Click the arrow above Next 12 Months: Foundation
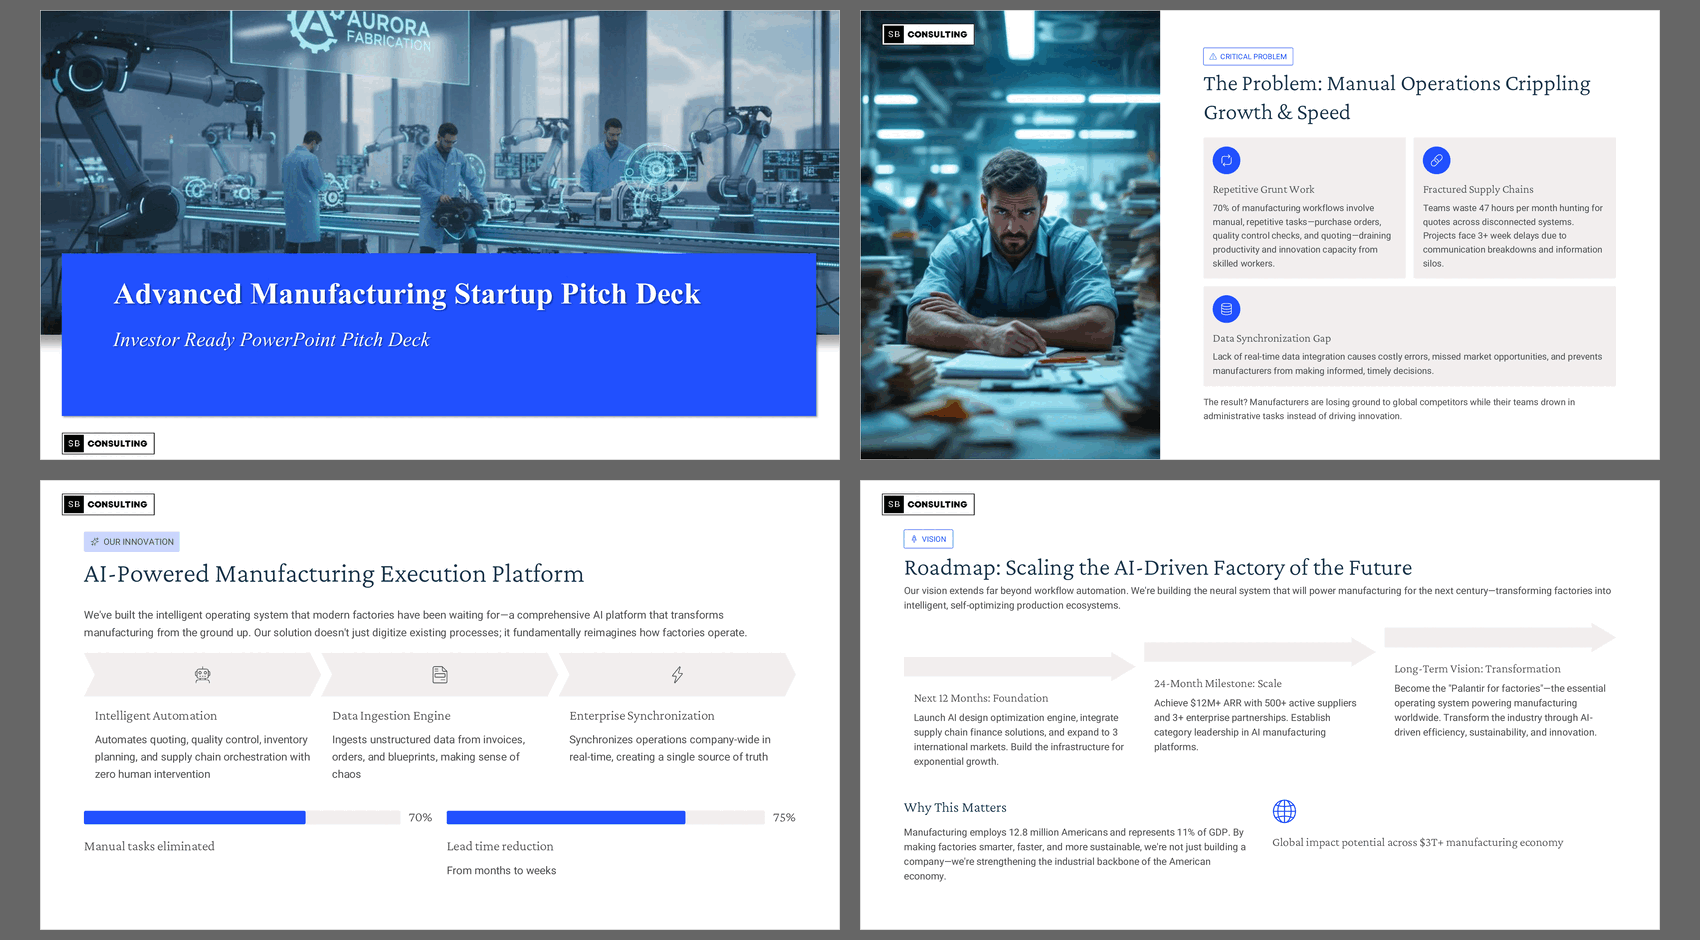The image size is (1700, 940). 1018,666
